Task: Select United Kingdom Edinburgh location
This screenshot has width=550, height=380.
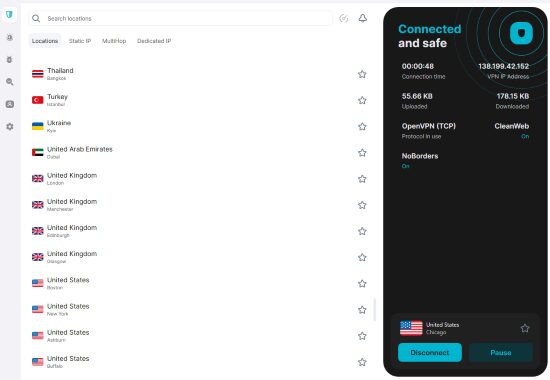Action: pos(199,231)
